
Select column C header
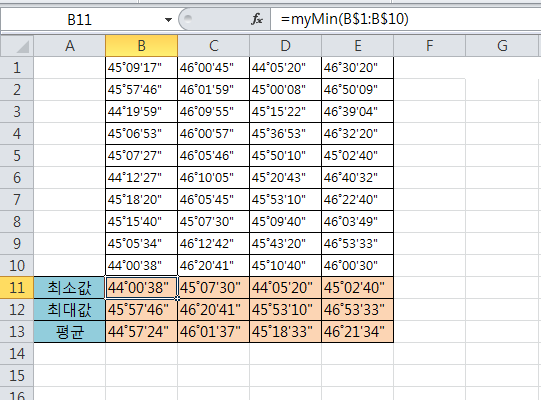(x=214, y=46)
